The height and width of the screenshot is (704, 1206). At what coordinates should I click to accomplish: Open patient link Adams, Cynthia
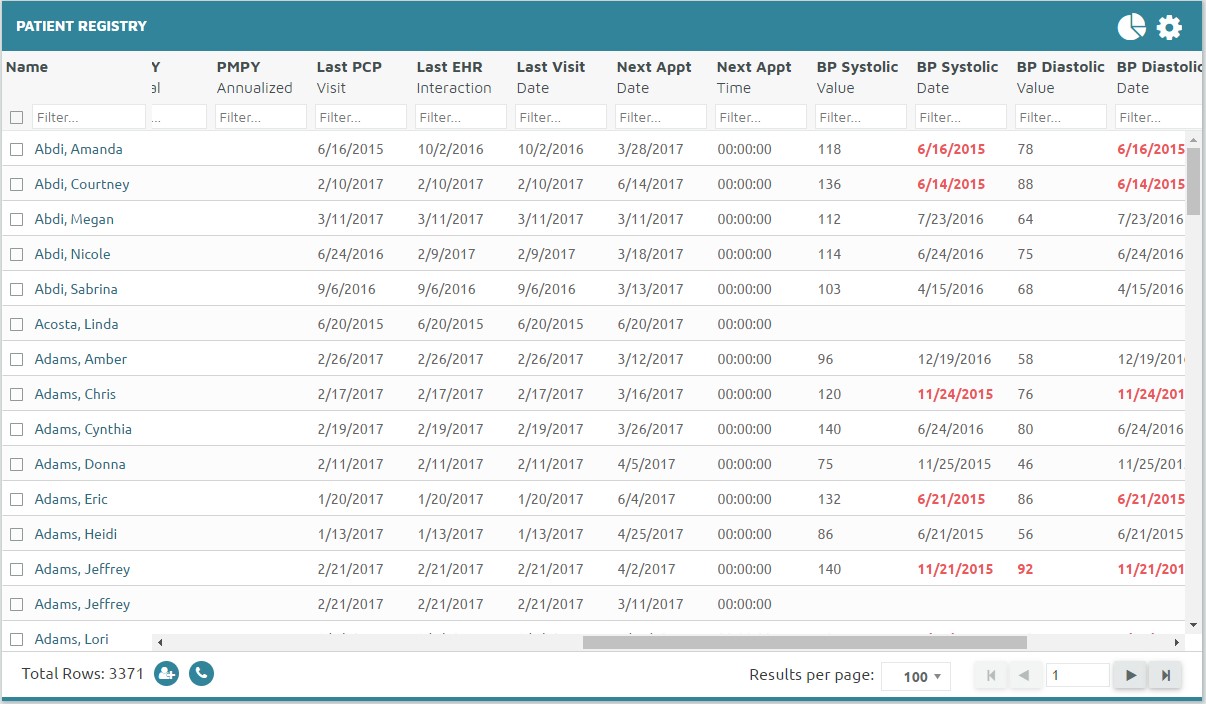click(83, 429)
